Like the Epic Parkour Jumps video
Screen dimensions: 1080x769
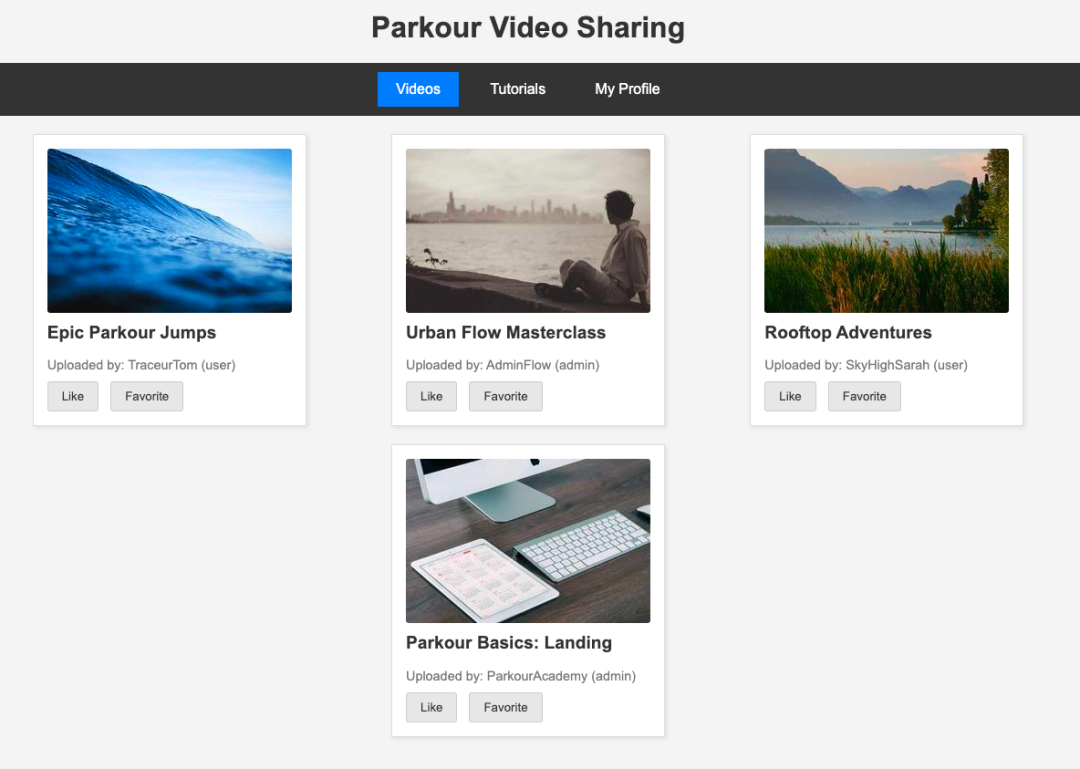73,396
